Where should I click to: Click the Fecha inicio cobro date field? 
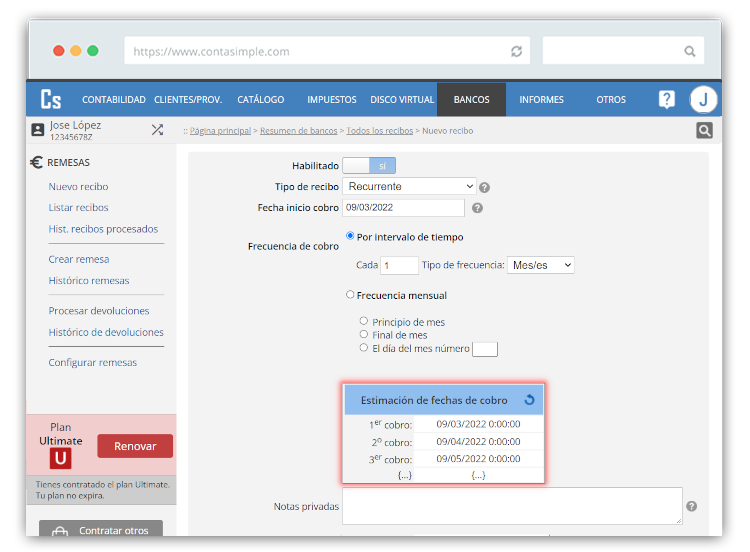(403, 208)
